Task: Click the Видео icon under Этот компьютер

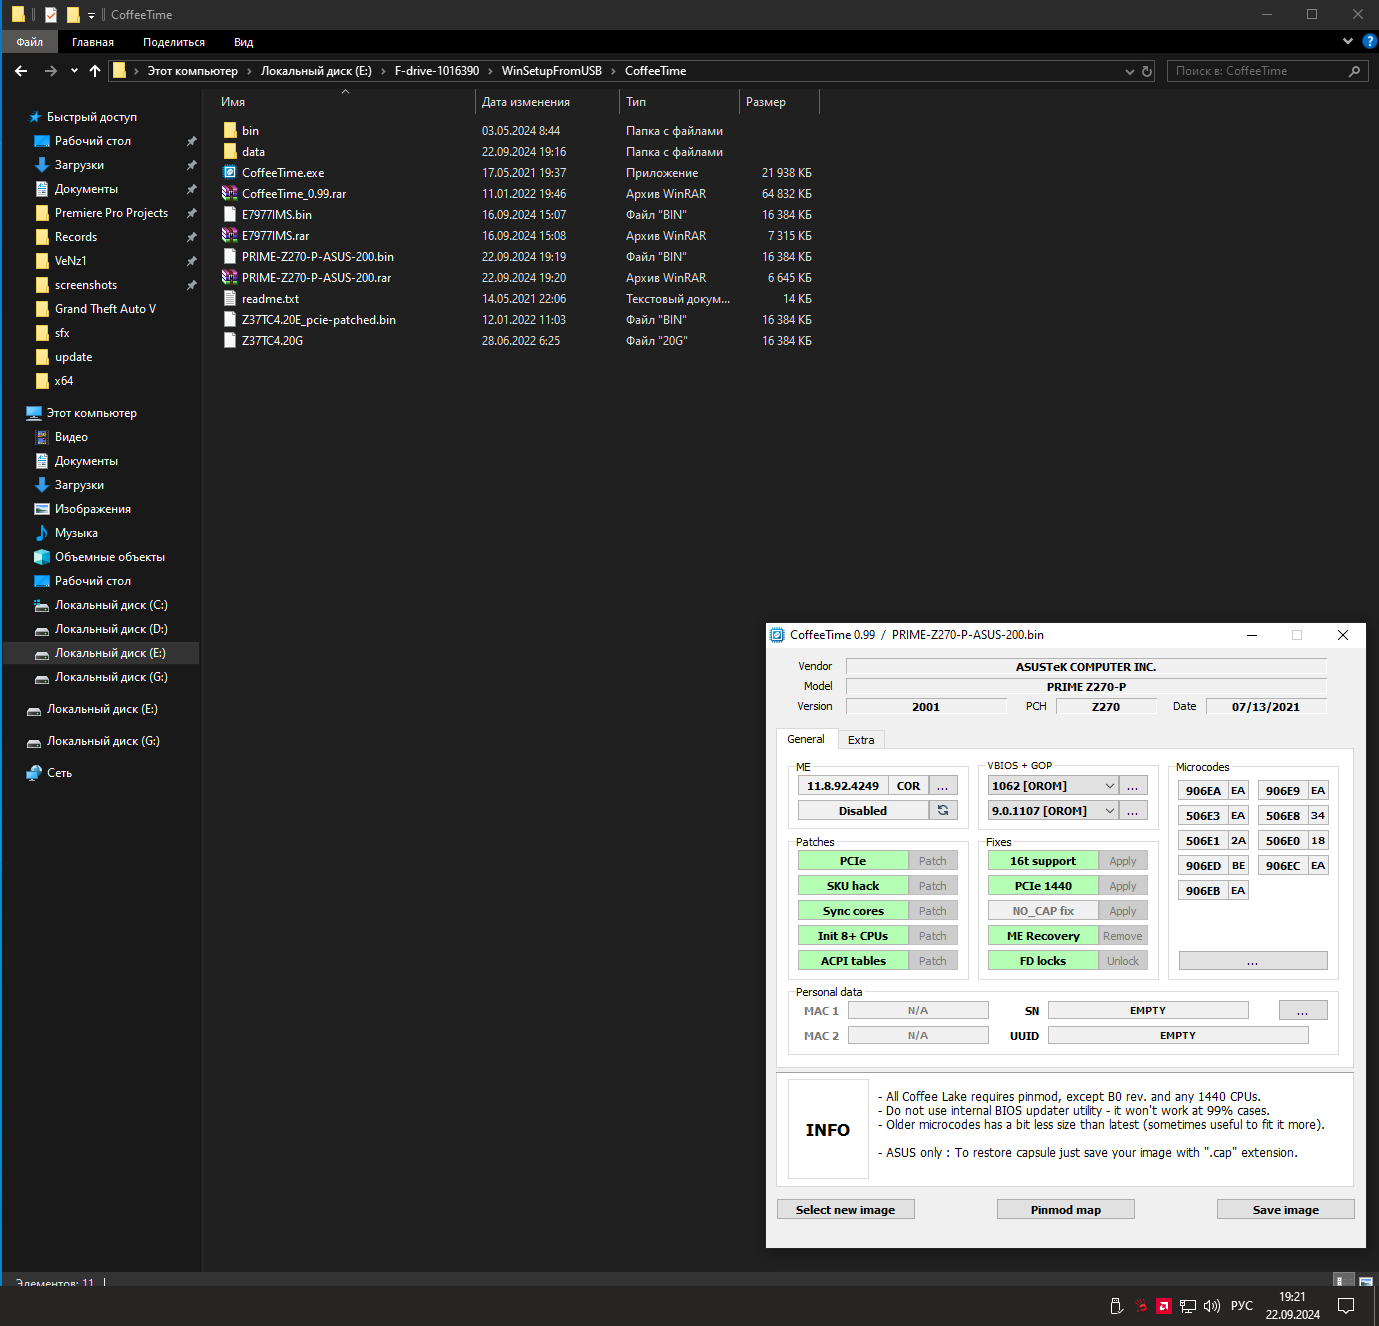Action: (x=42, y=437)
